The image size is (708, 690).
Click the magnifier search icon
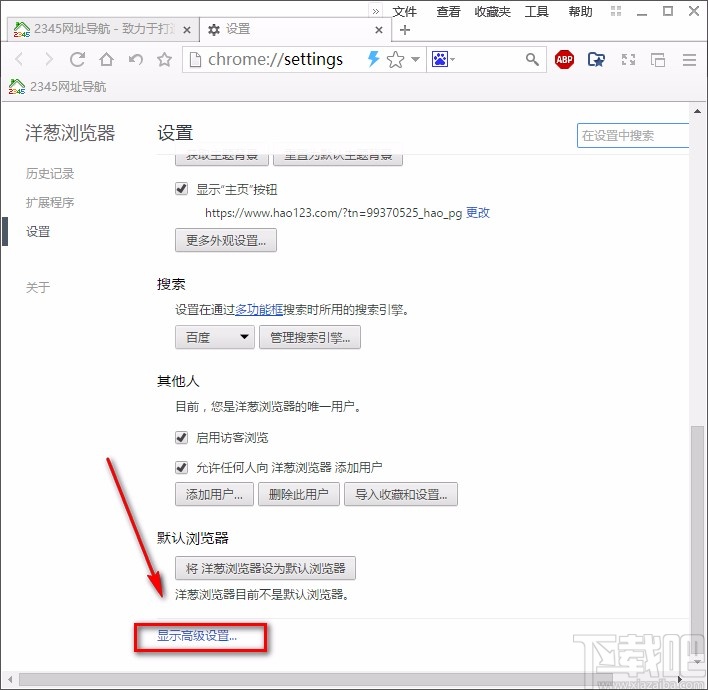point(532,59)
